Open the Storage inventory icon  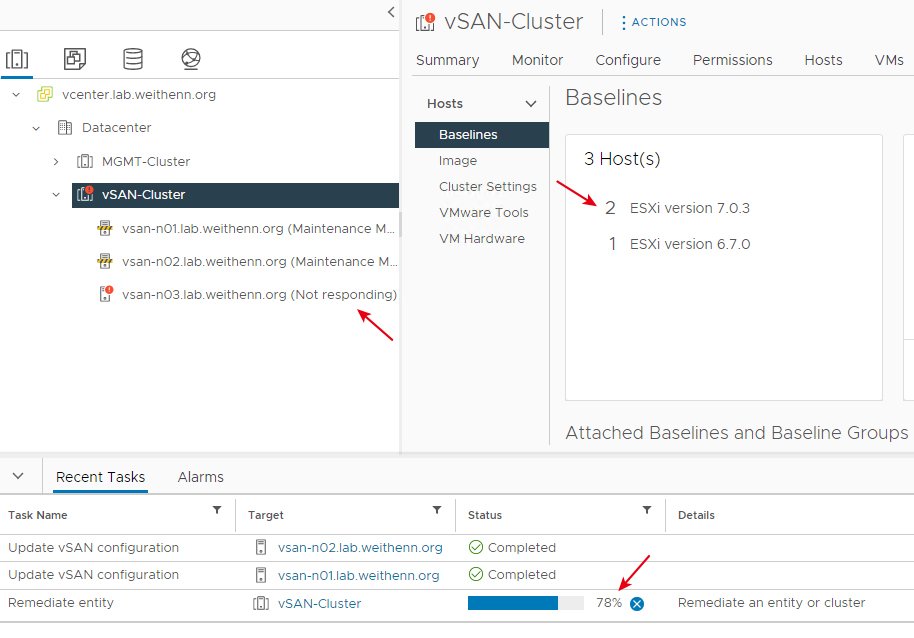pyautogui.click(x=133, y=59)
